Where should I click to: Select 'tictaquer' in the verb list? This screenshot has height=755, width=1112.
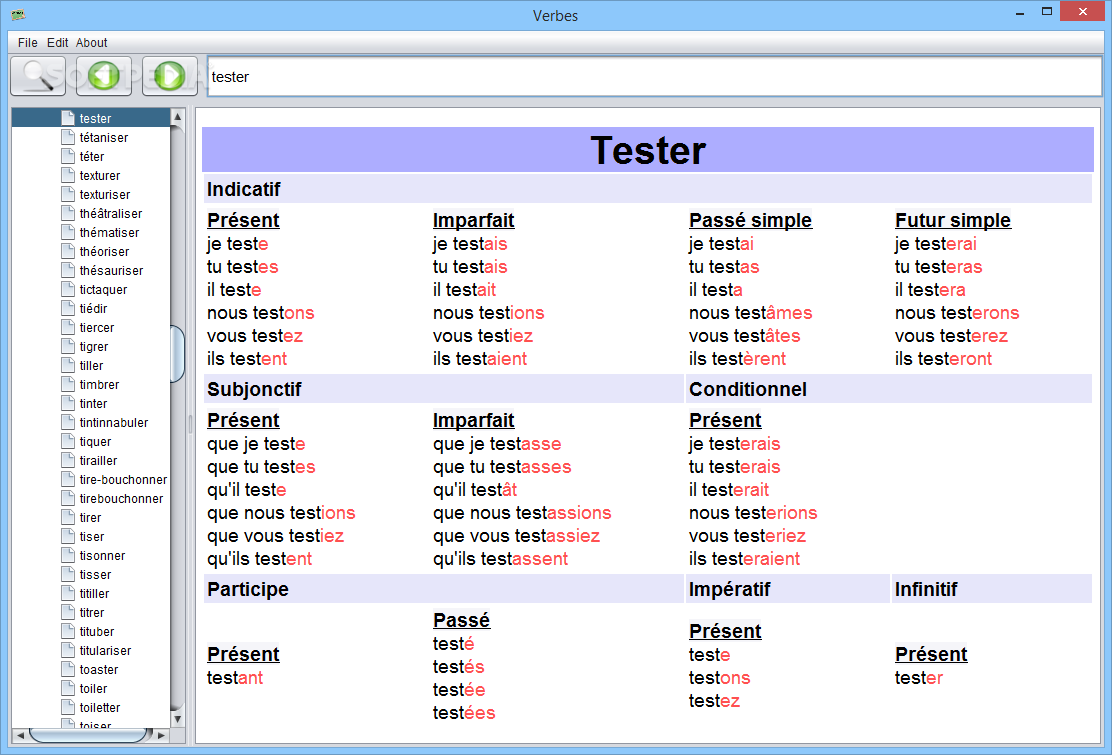click(x=103, y=290)
